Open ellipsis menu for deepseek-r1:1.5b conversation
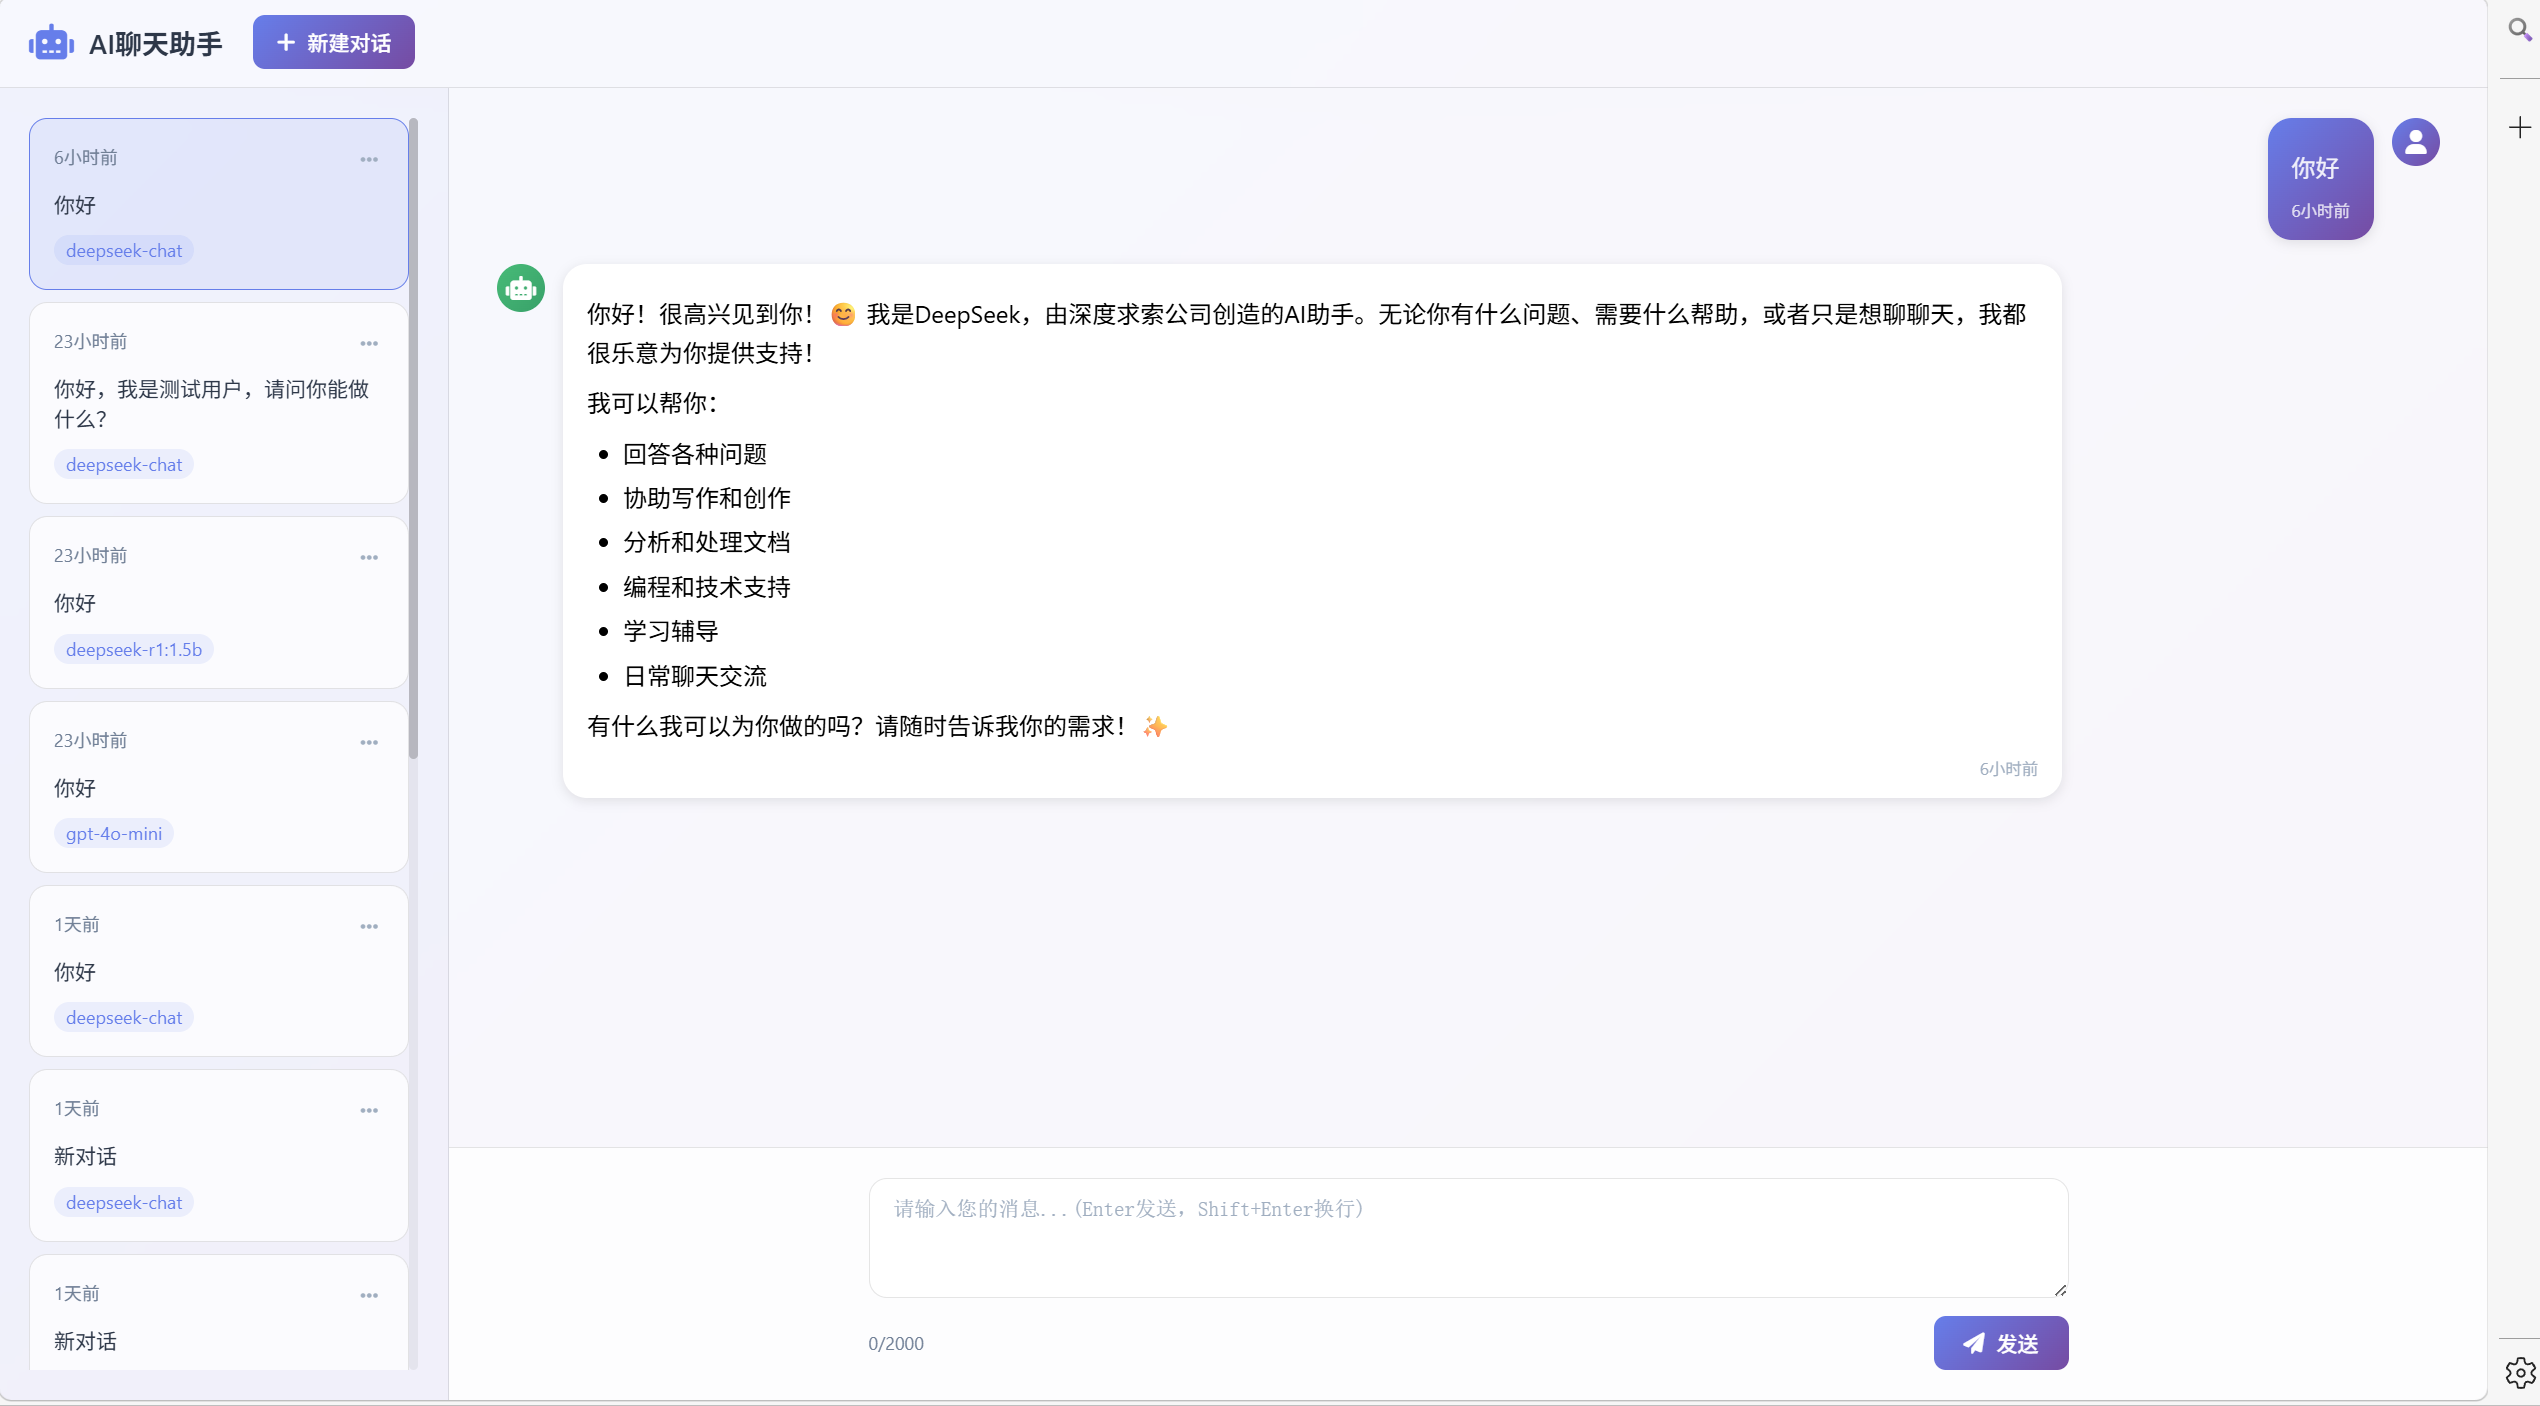This screenshot has height=1406, width=2540. pos(369,557)
